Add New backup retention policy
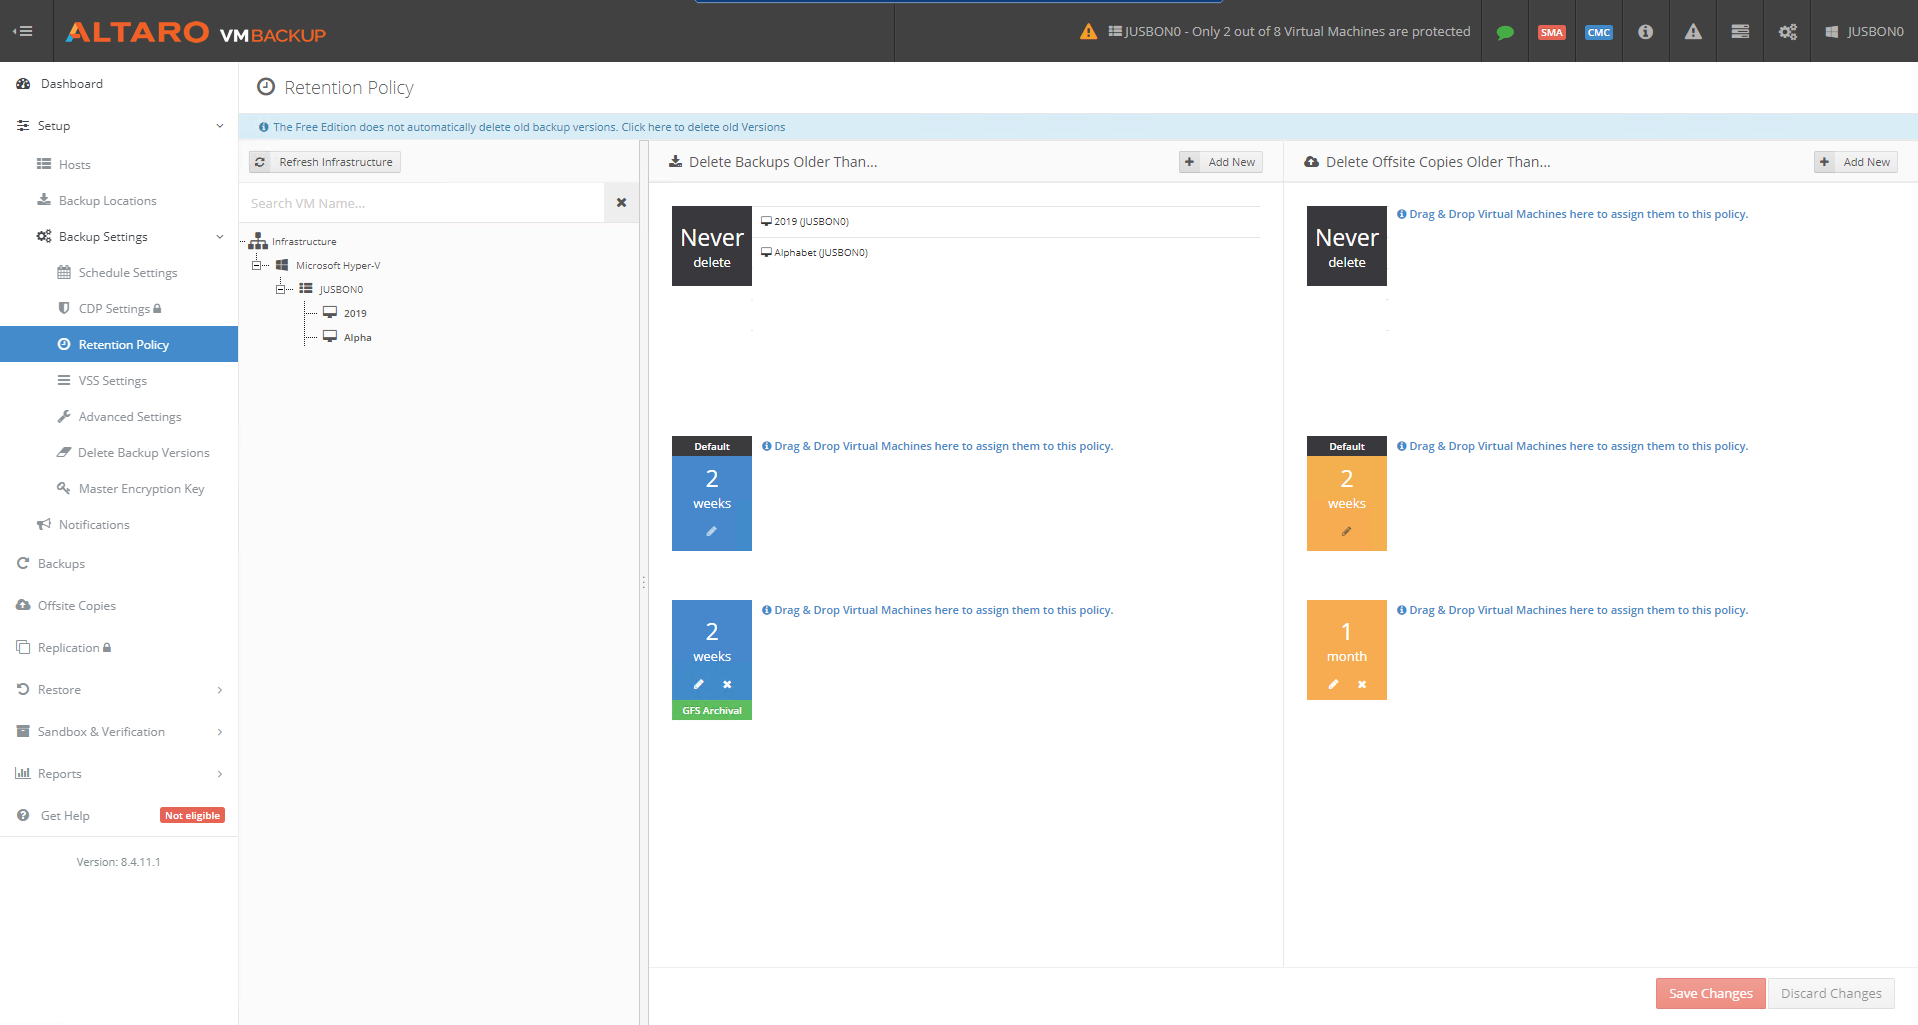 click(1221, 162)
